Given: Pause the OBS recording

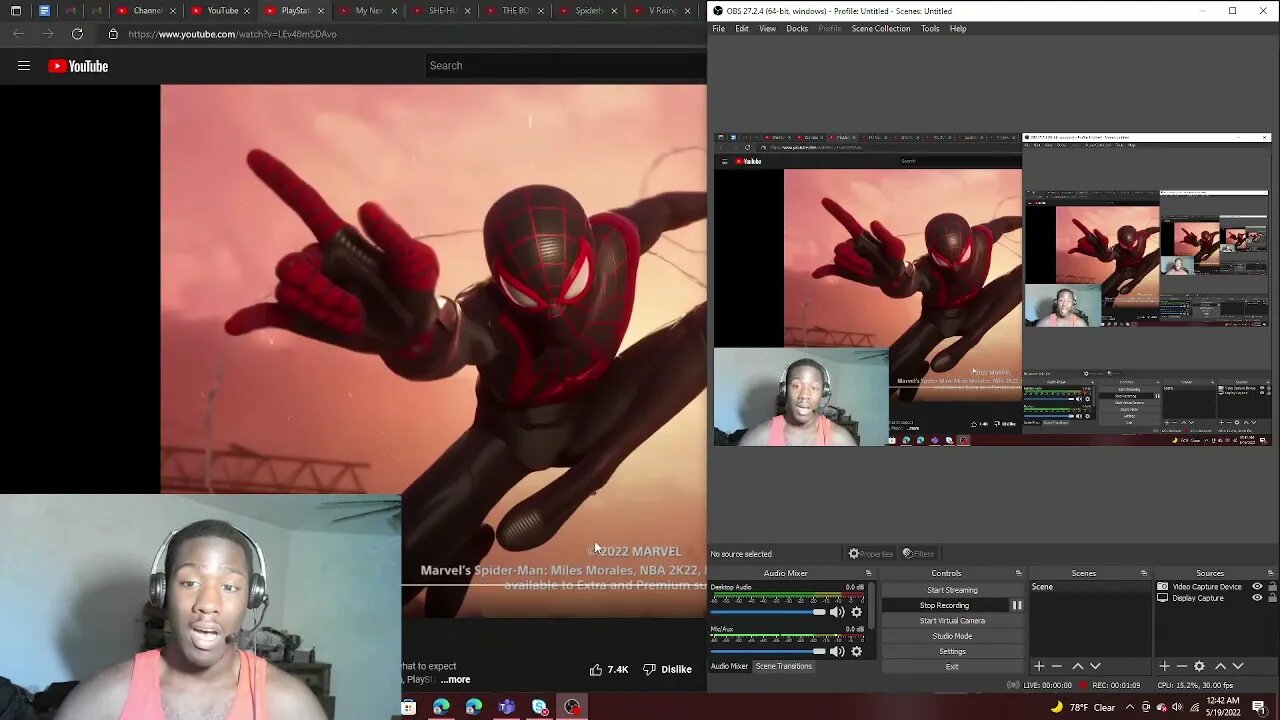Looking at the screenshot, I should (1017, 605).
